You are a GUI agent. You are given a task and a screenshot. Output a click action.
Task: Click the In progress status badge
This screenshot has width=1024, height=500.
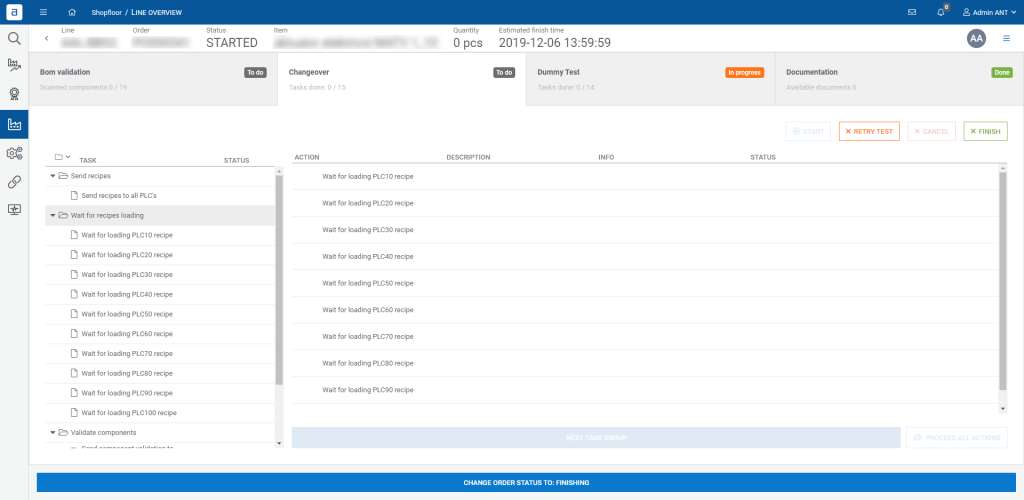tap(744, 72)
